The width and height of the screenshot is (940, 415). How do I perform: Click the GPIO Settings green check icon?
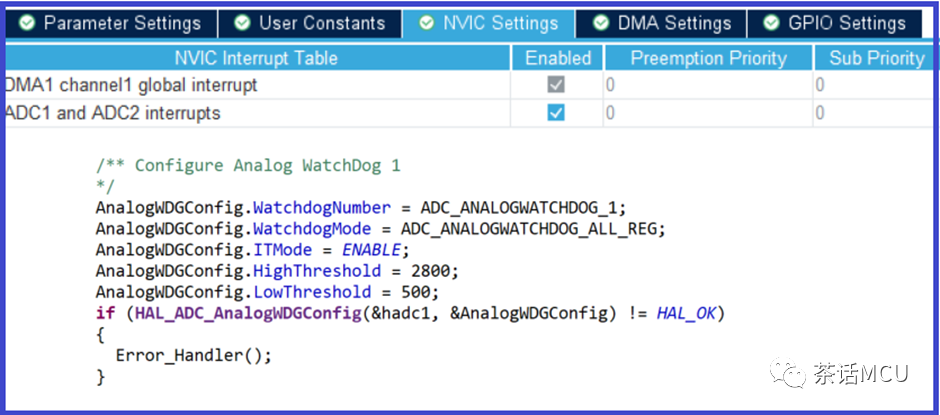point(771,22)
